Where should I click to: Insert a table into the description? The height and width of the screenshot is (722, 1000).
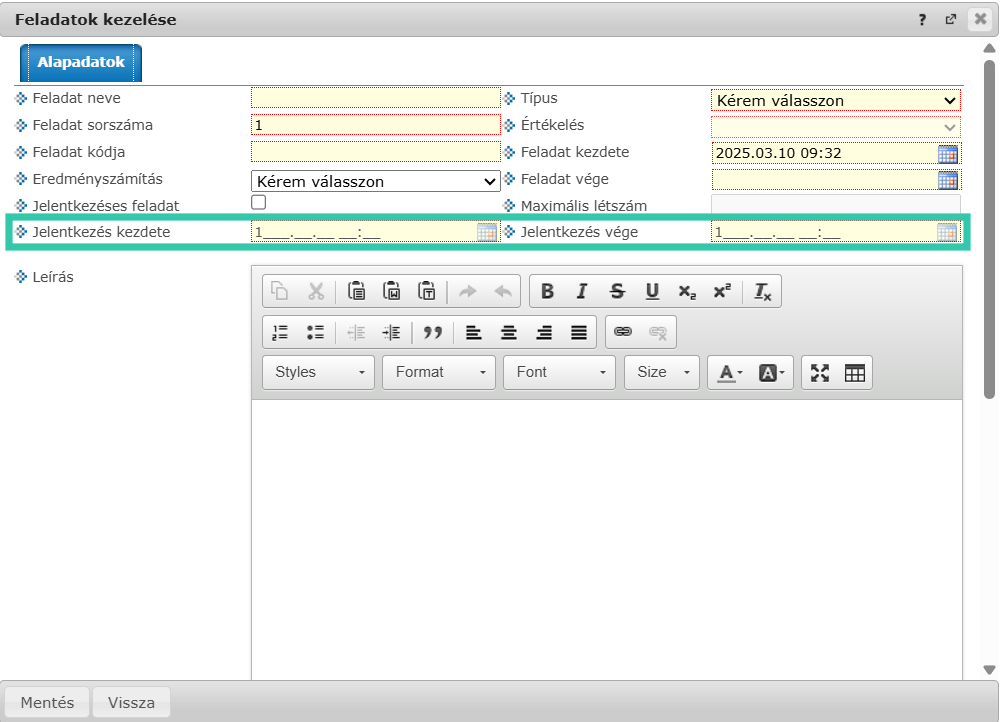click(x=855, y=372)
